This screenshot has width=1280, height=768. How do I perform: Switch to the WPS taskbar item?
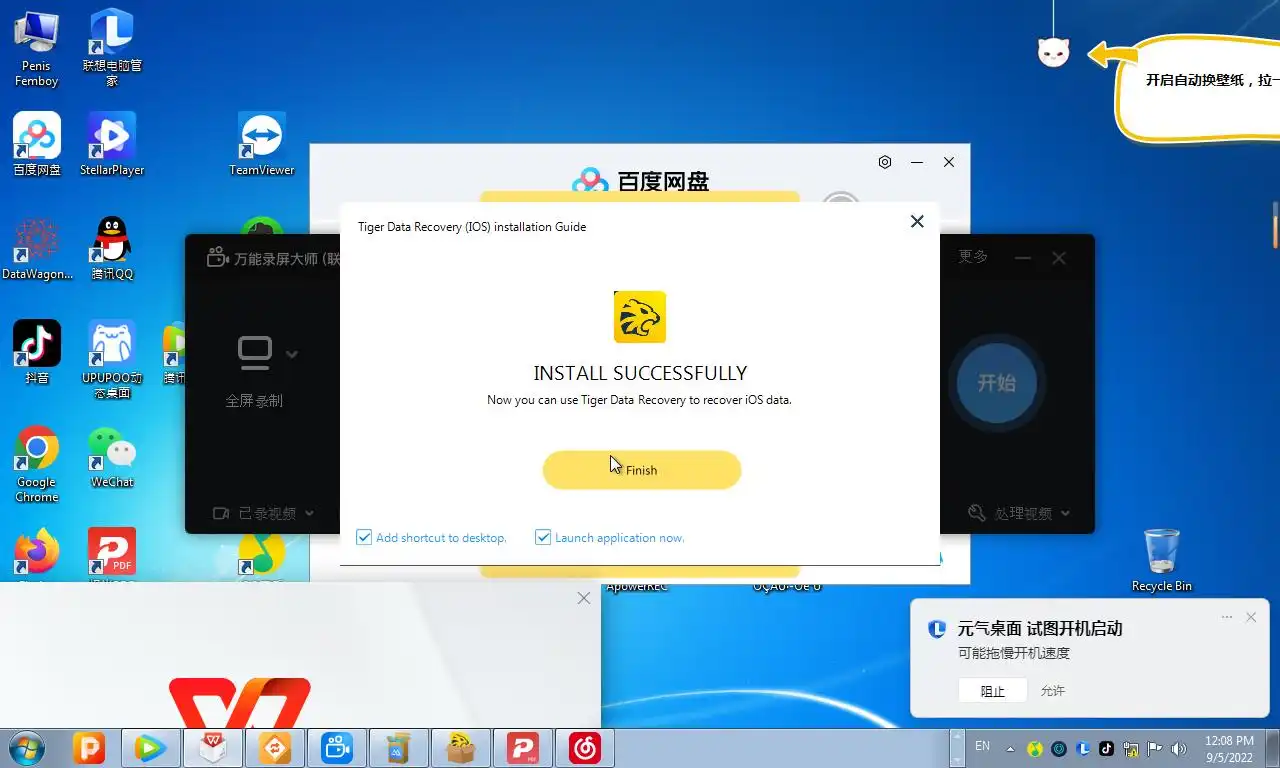(213, 748)
